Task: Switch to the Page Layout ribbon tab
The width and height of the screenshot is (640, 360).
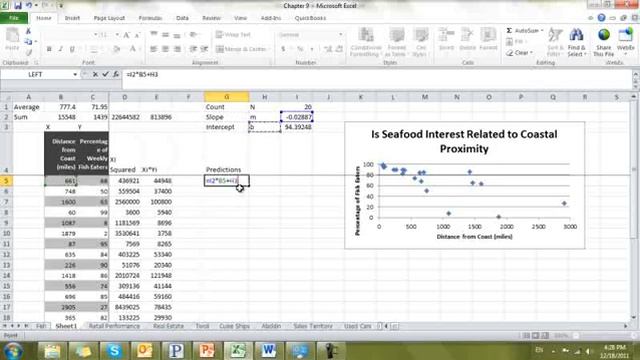Action: coord(109,18)
